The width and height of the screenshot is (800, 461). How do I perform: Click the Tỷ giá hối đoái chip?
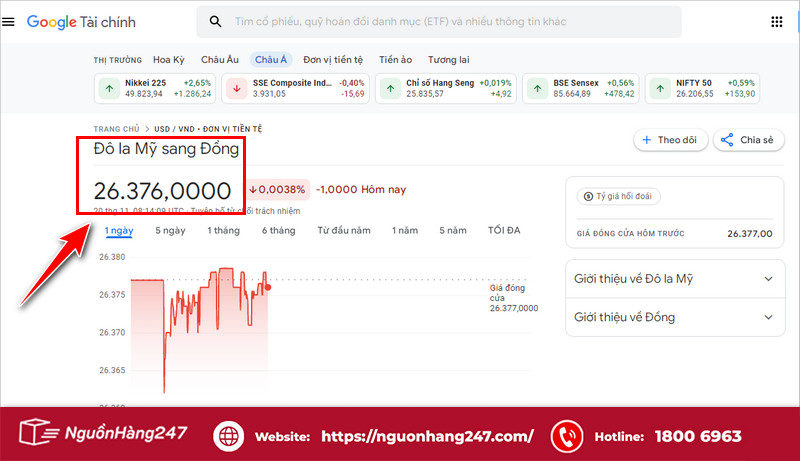coord(618,197)
